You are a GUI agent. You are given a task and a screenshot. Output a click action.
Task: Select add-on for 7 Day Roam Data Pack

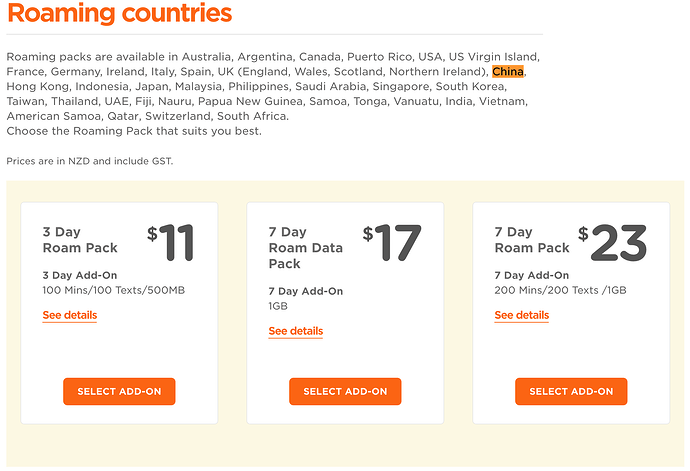pos(345,391)
